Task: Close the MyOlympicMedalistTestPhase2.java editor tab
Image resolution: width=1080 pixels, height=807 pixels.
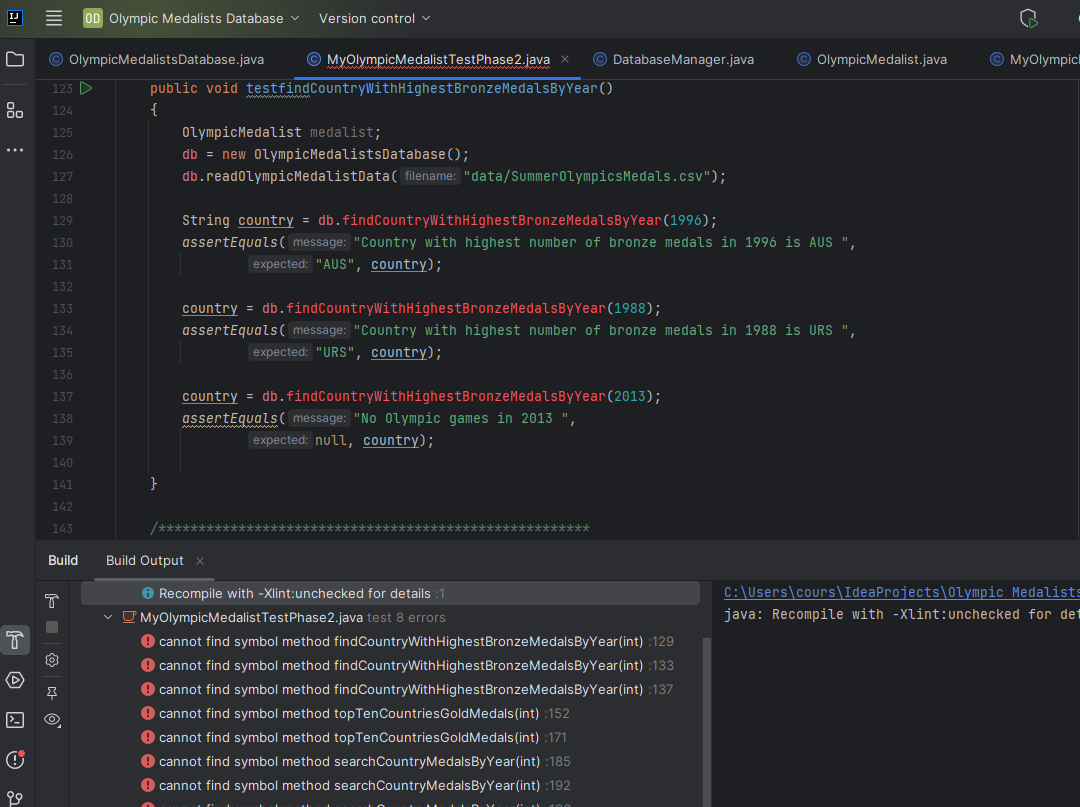Action: [x=566, y=60]
